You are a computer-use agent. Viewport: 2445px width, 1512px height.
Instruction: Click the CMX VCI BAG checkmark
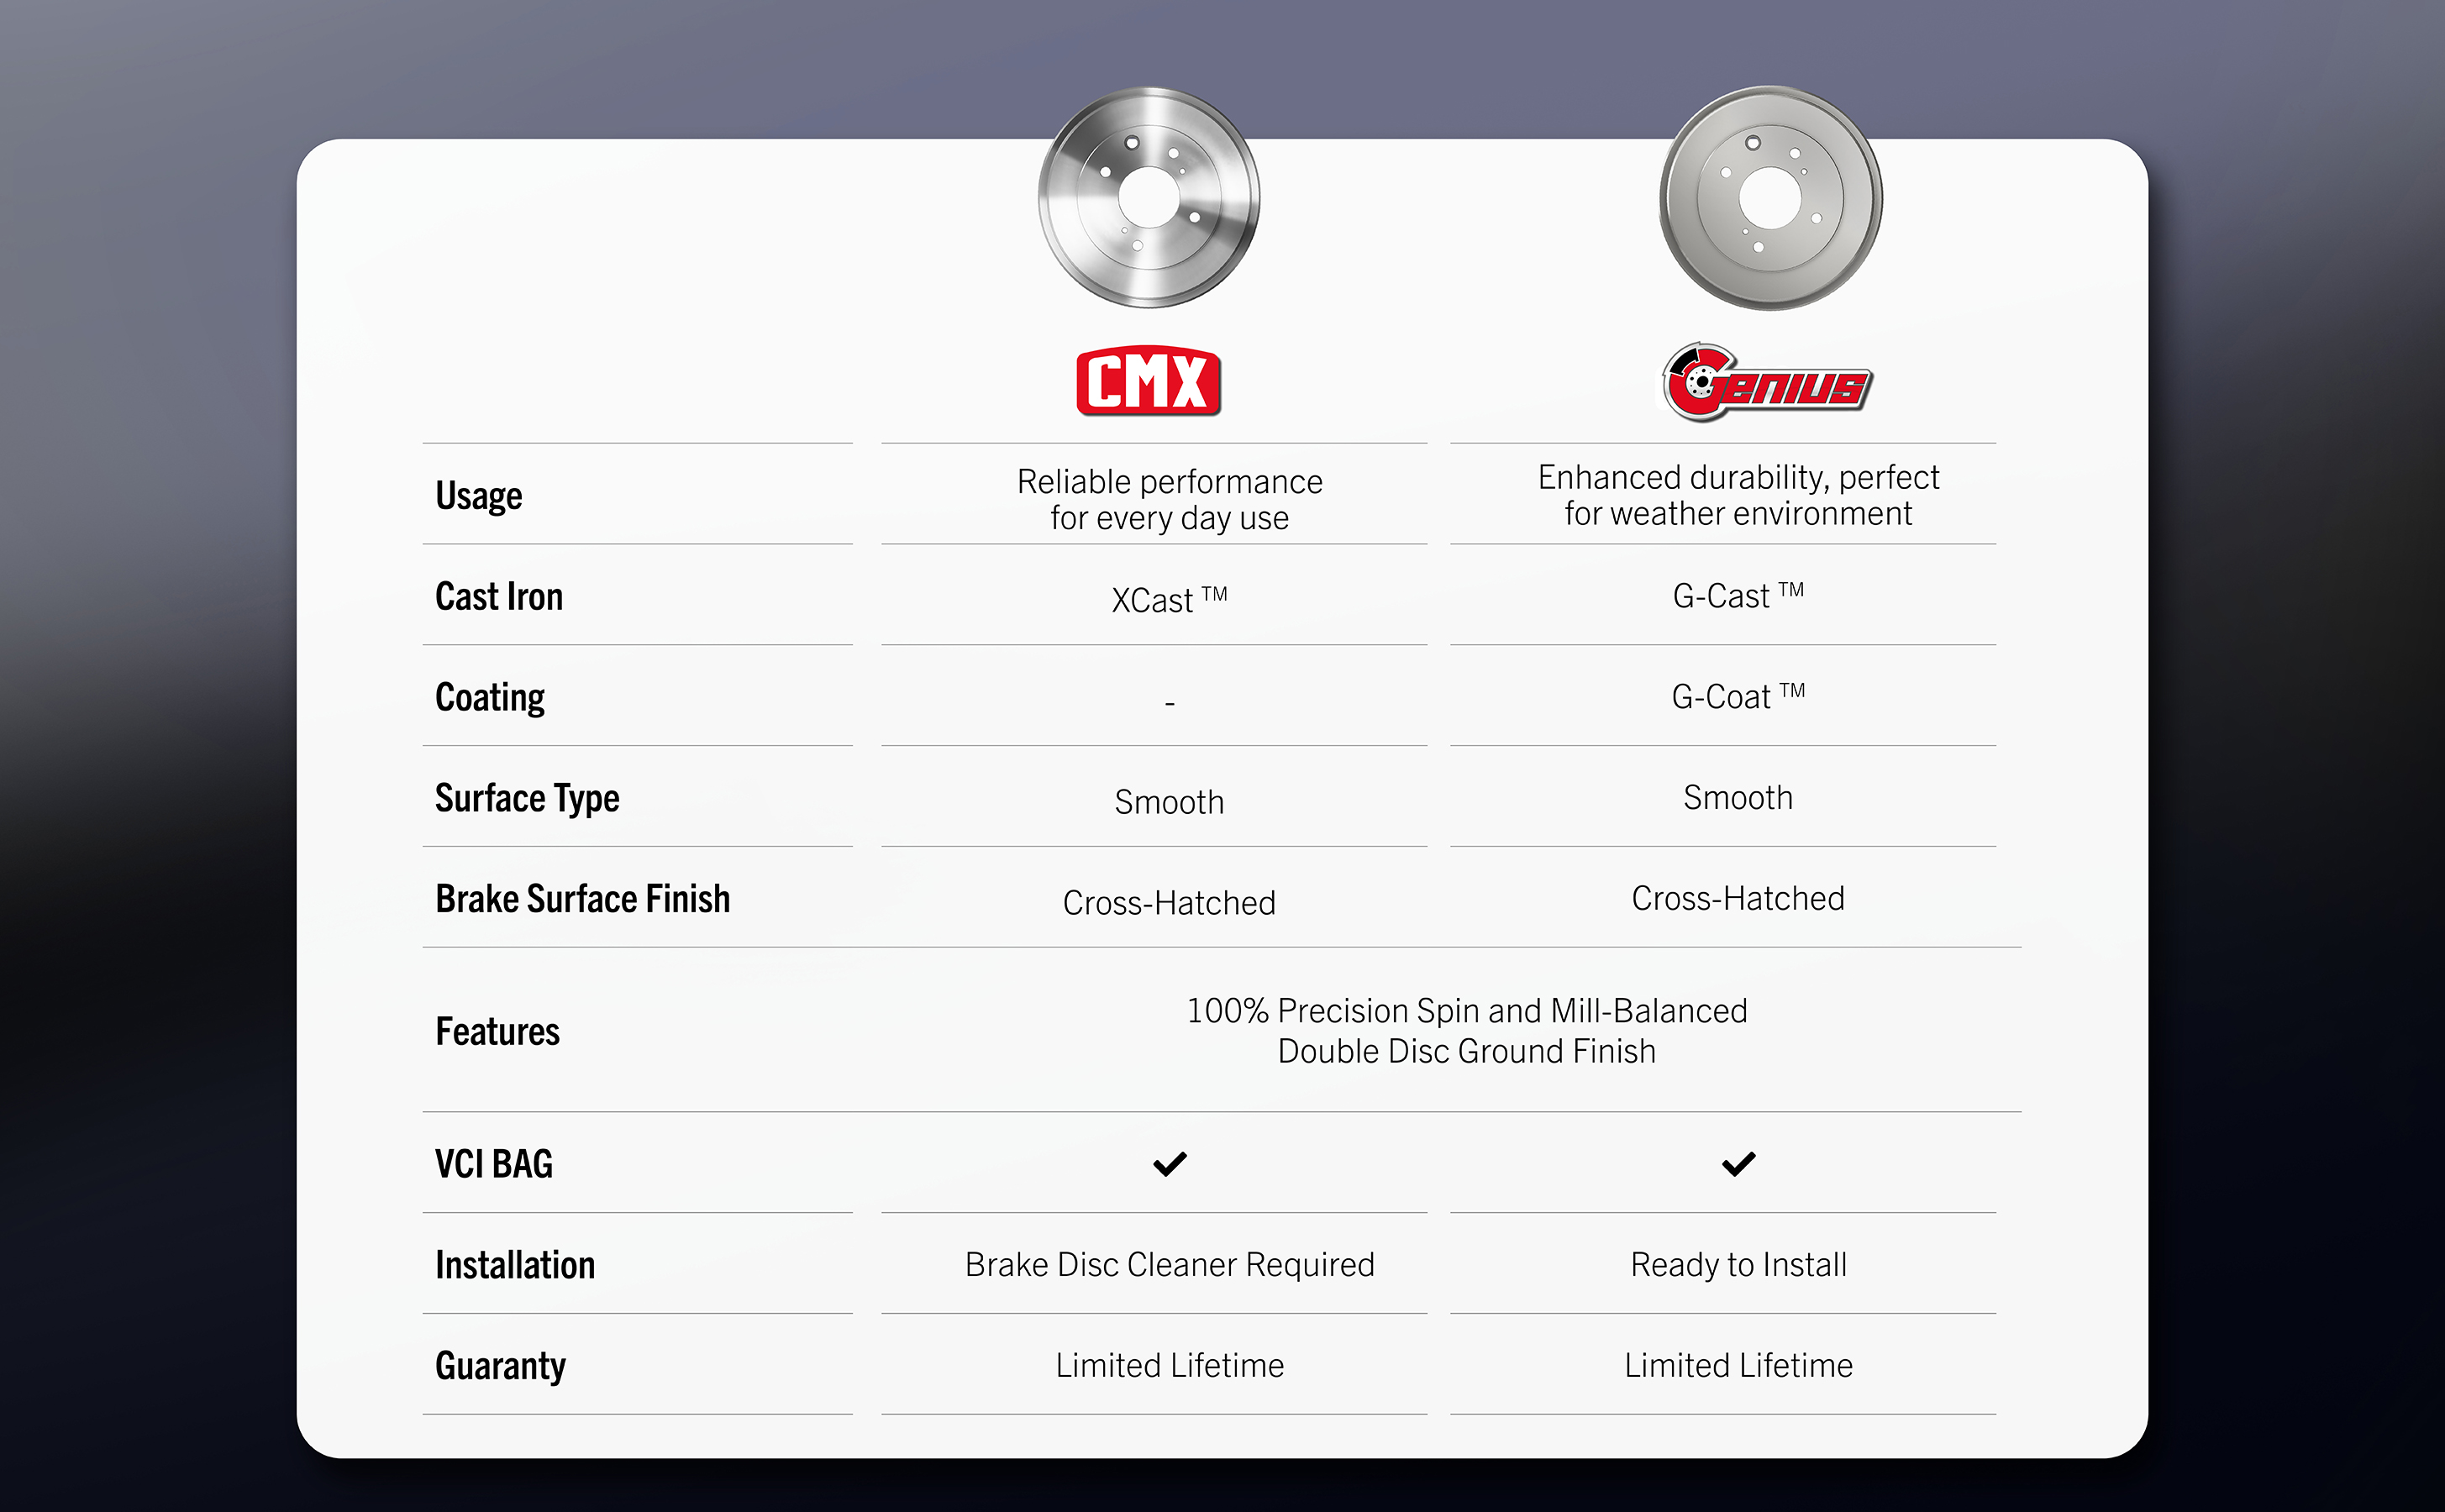point(1169,1164)
